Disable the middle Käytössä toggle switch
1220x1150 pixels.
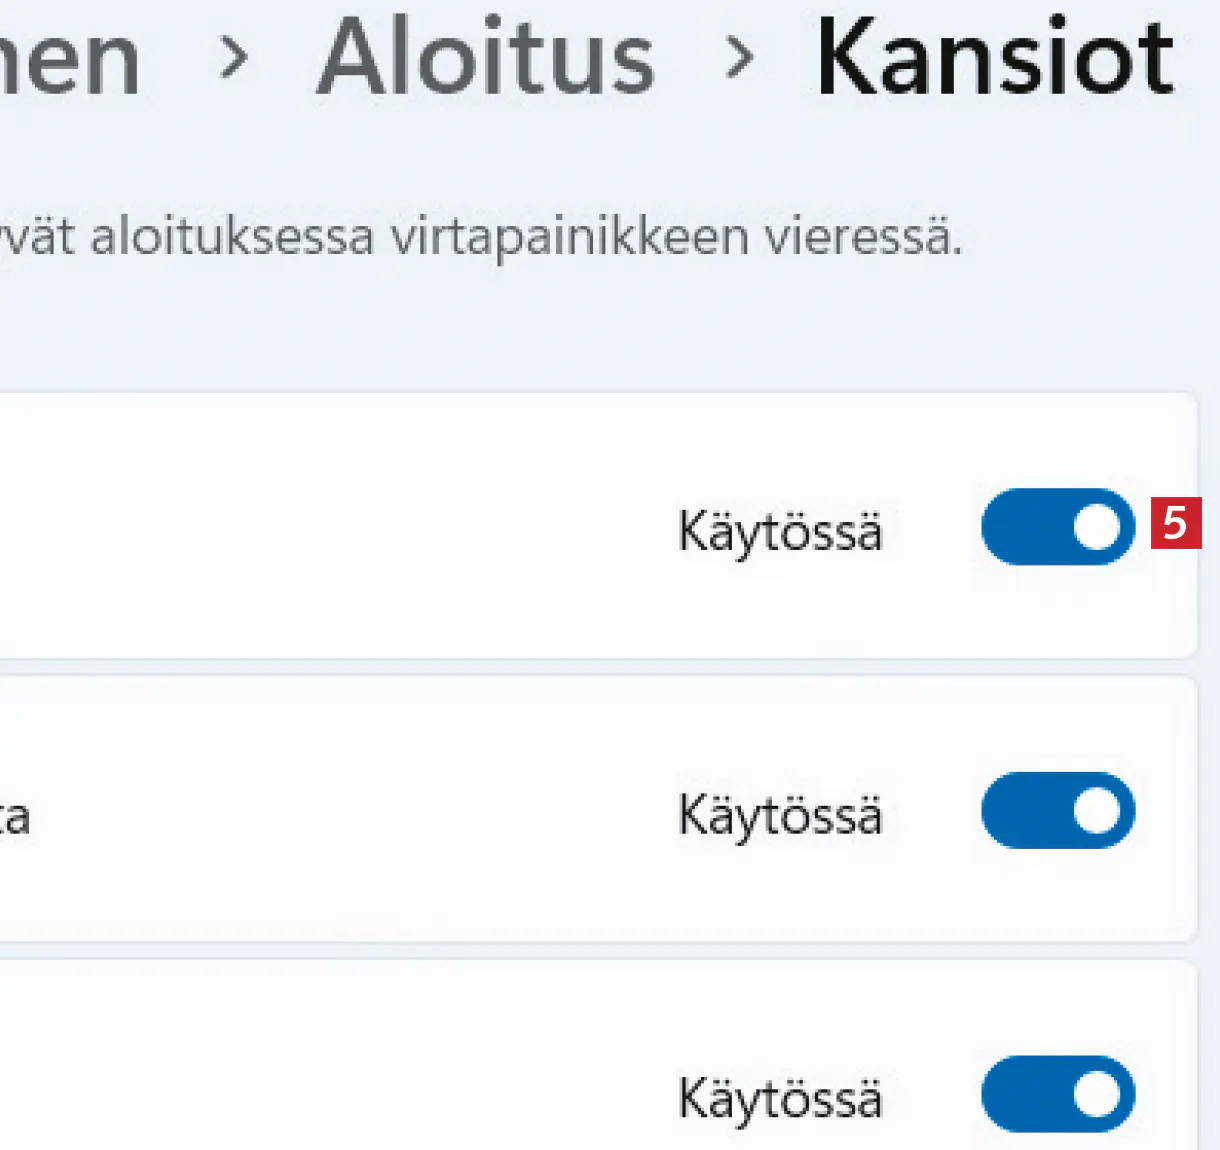[x=1057, y=810]
